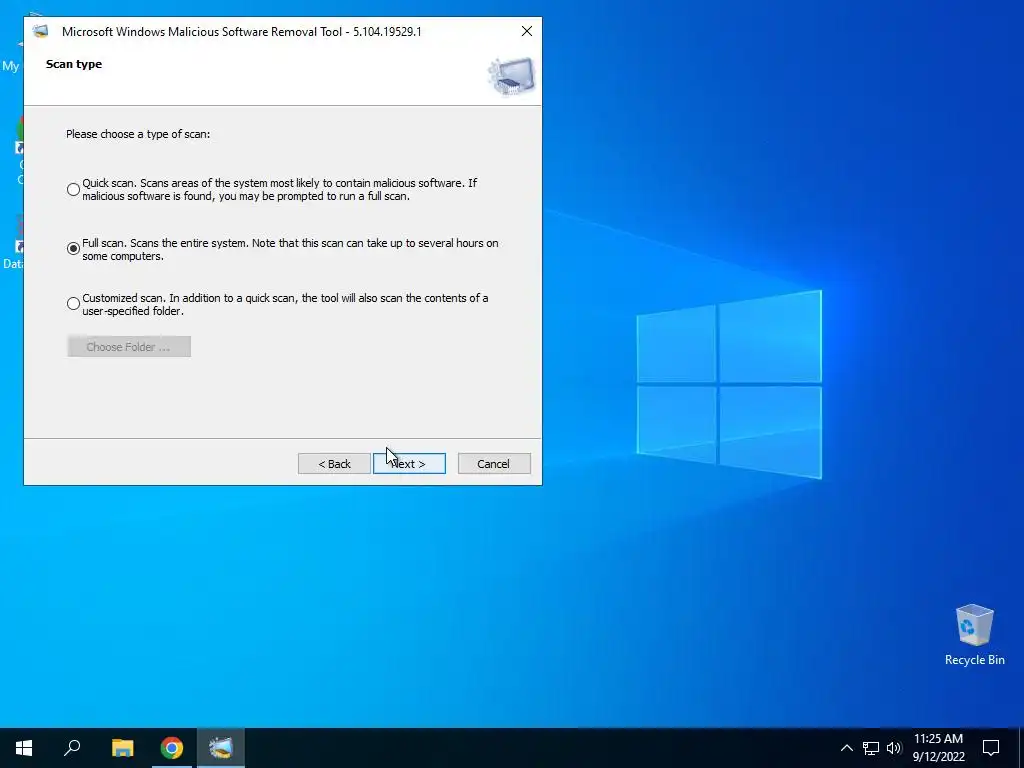Image resolution: width=1024 pixels, height=768 pixels.
Task: Open the volume speaker tray icon
Action: [x=894, y=748]
